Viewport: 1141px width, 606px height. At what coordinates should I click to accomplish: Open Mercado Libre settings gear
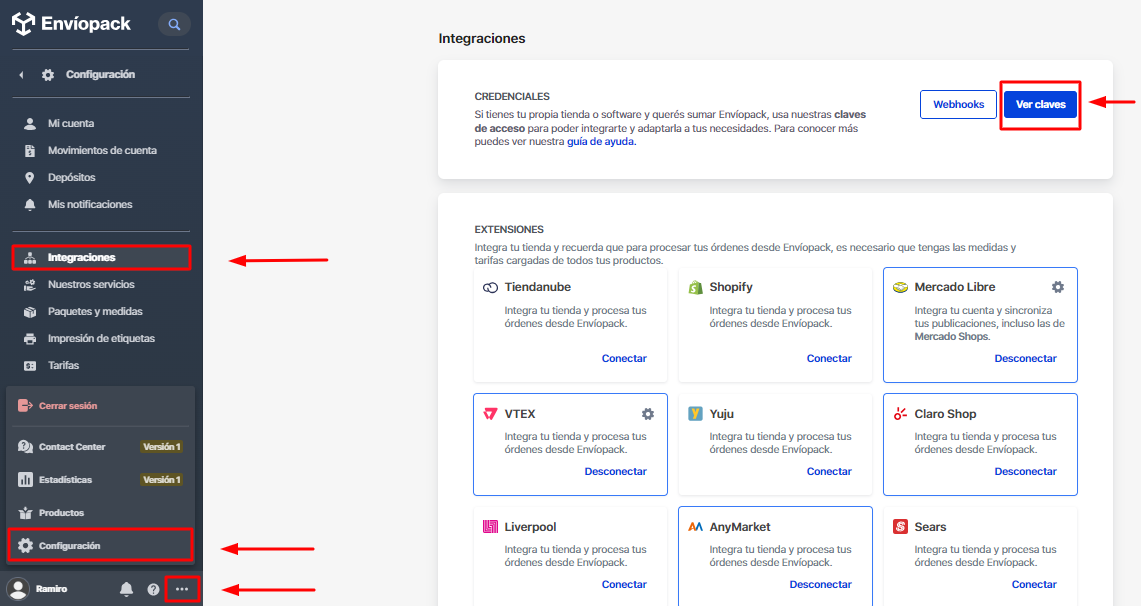coord(1057,287)
